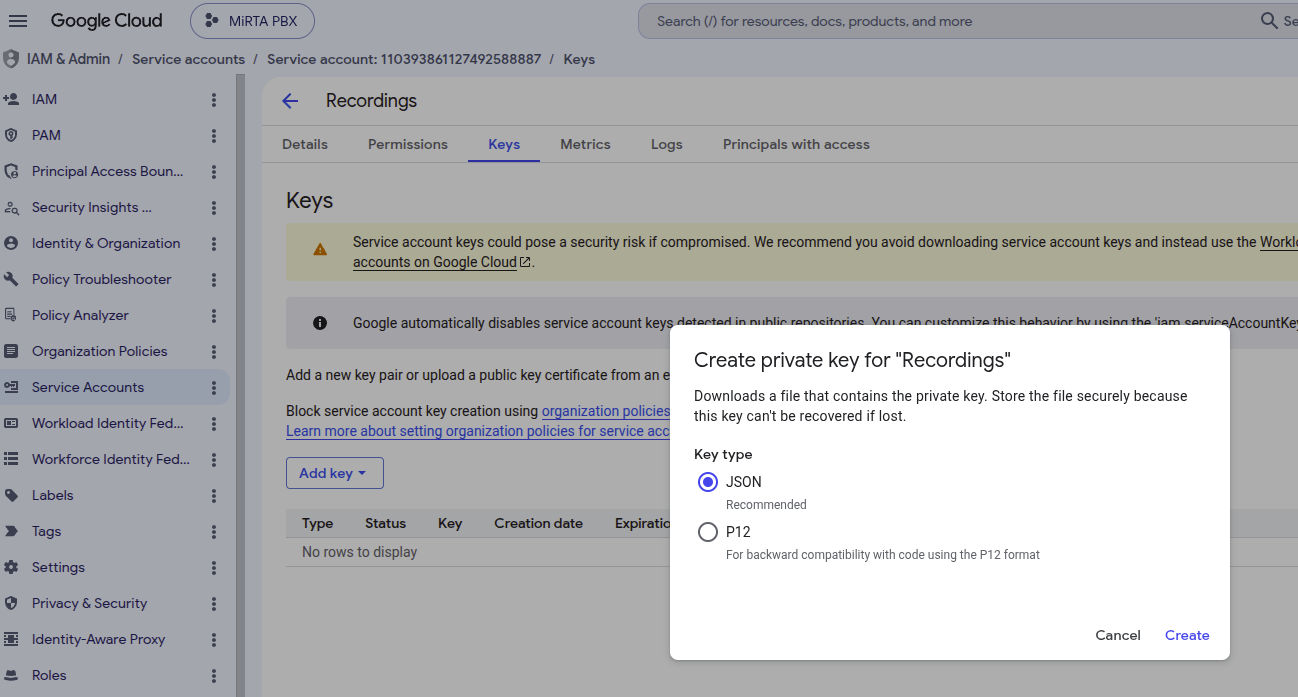Click the Key column header
This screenshot has height=697, width=1298.
(x=450, y=523)
